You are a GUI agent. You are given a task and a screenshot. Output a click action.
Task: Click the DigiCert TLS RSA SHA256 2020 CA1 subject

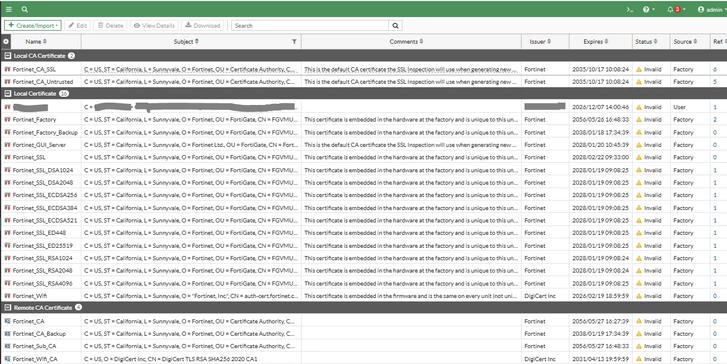(x=171, y=359)
